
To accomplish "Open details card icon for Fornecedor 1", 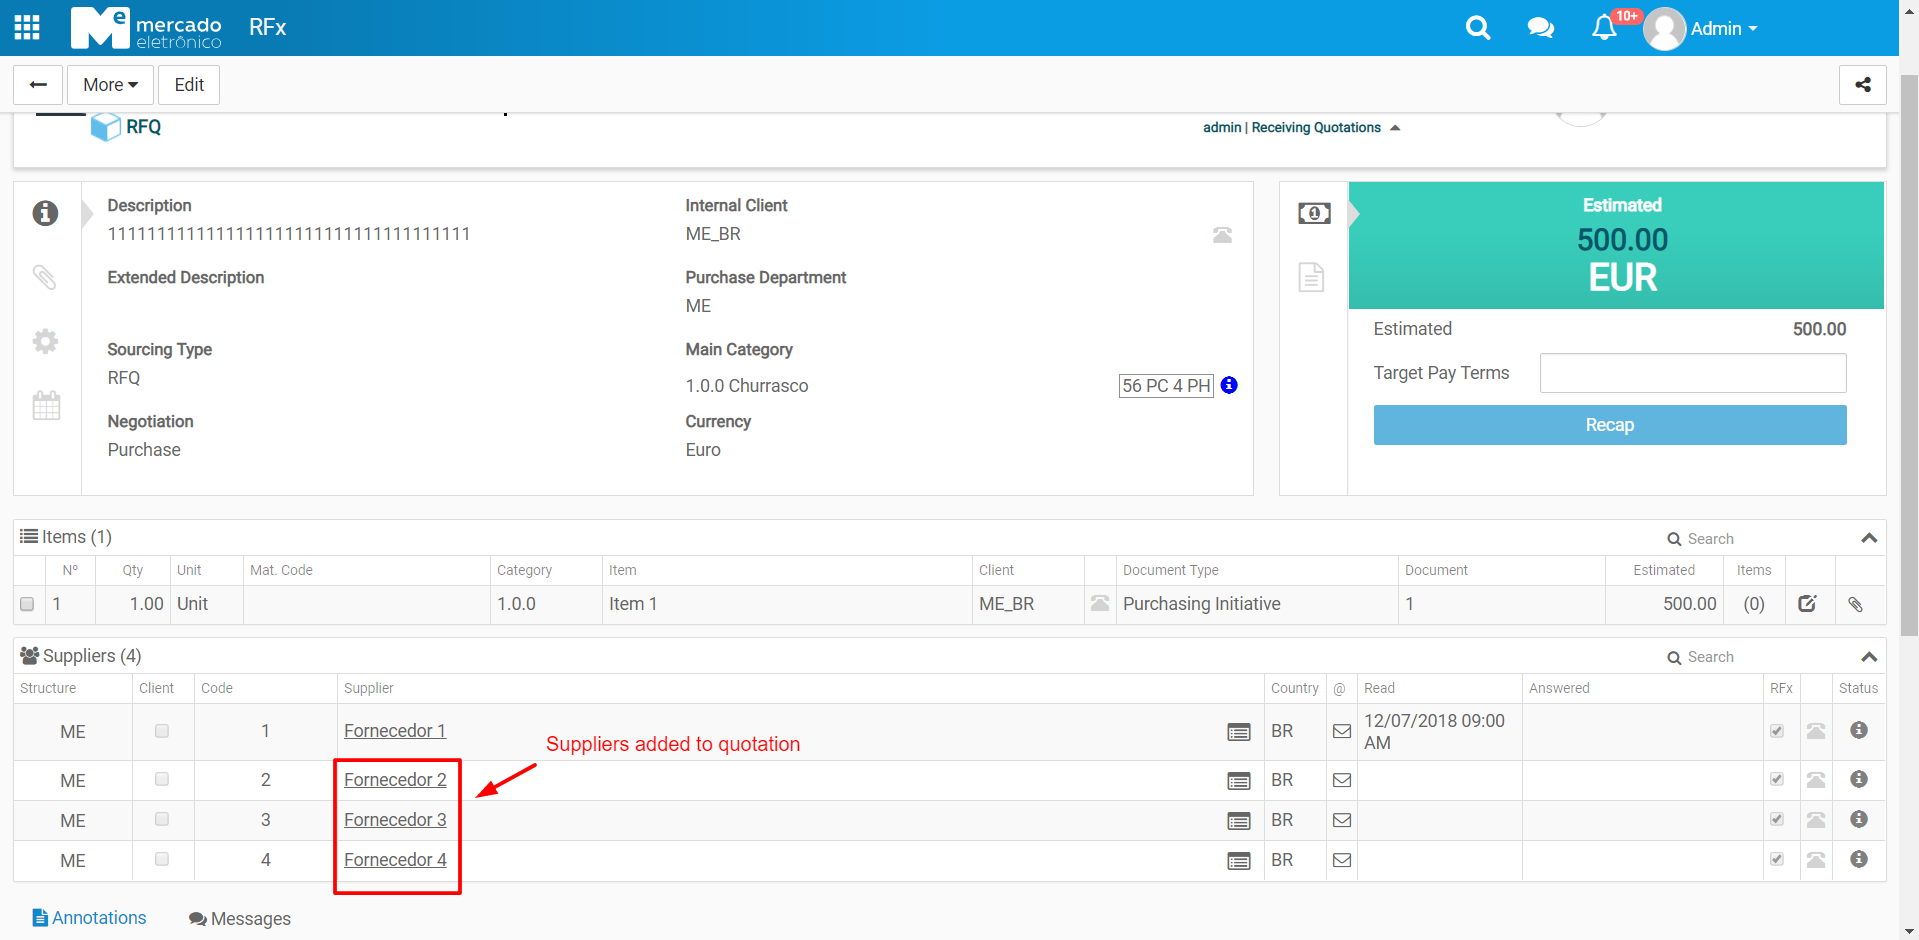I will point(1238,732).
